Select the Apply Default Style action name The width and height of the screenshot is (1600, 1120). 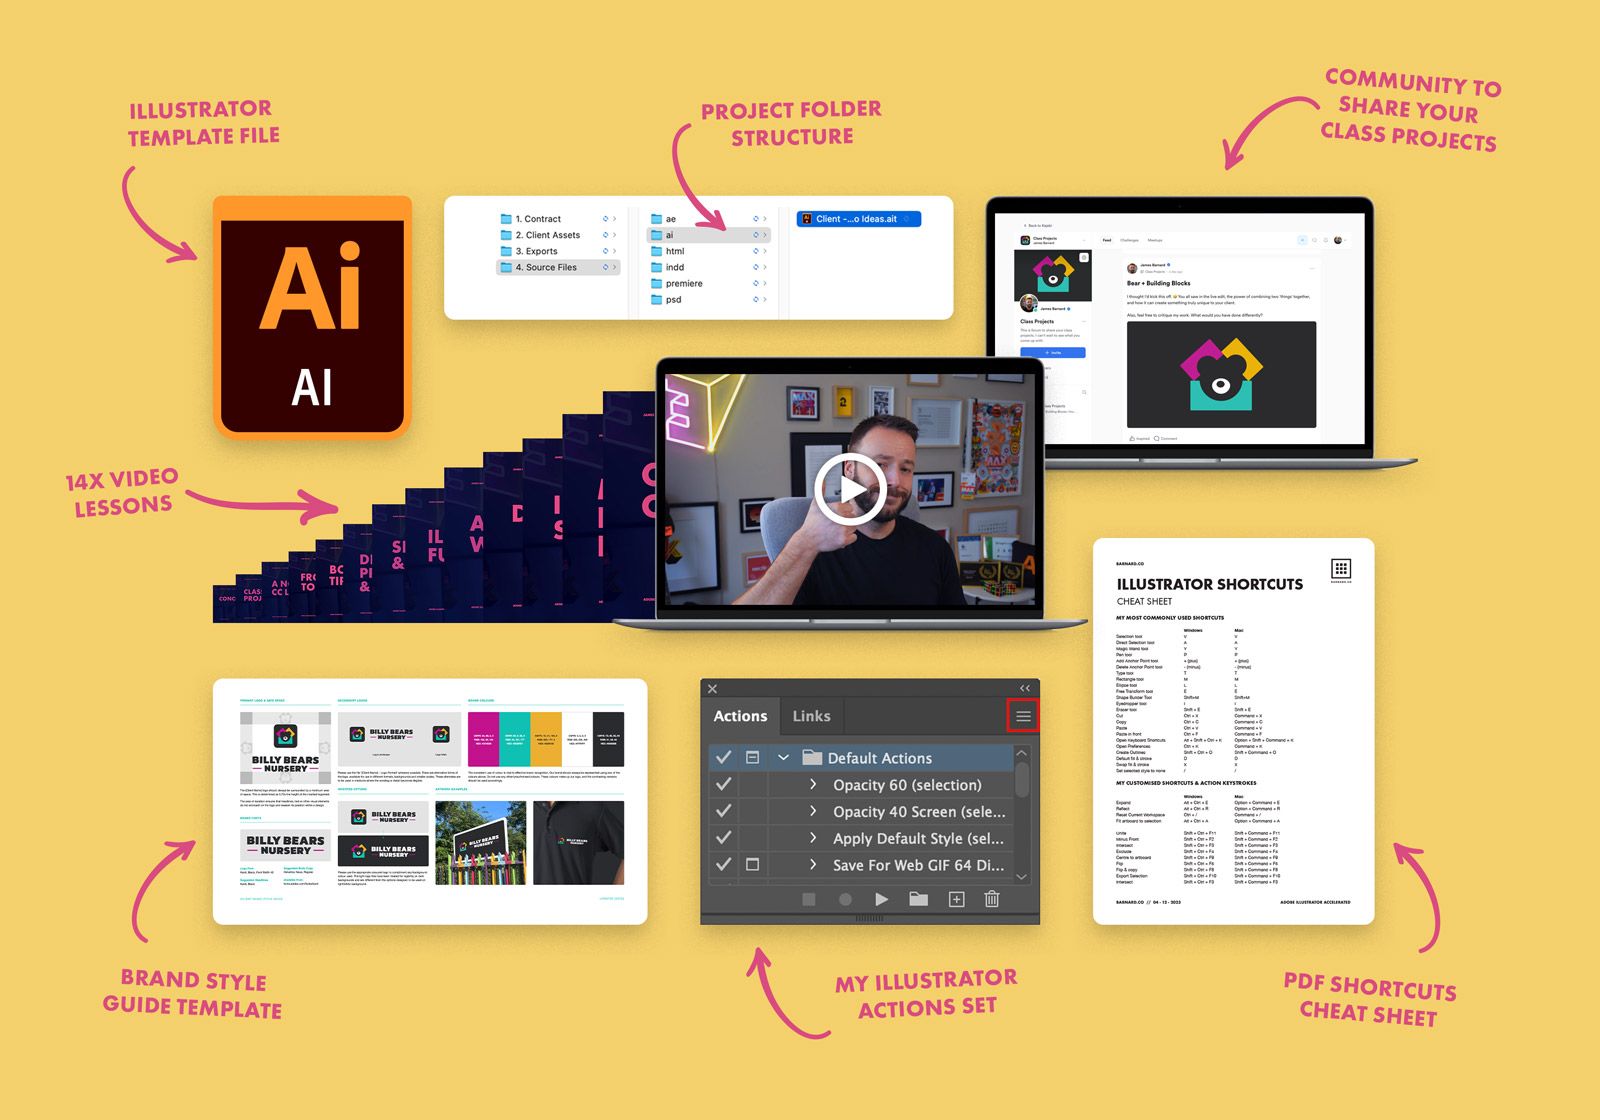[x=918, y=839]
